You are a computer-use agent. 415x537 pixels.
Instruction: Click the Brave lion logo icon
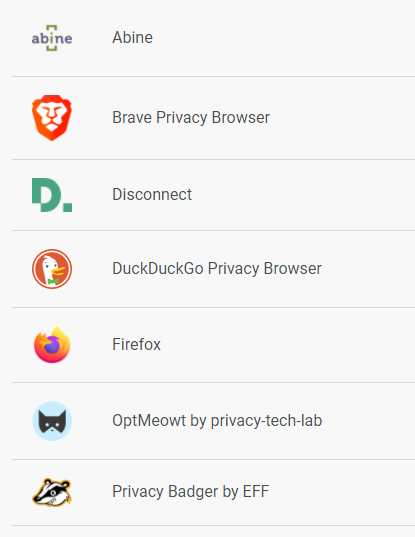[52, 118]
